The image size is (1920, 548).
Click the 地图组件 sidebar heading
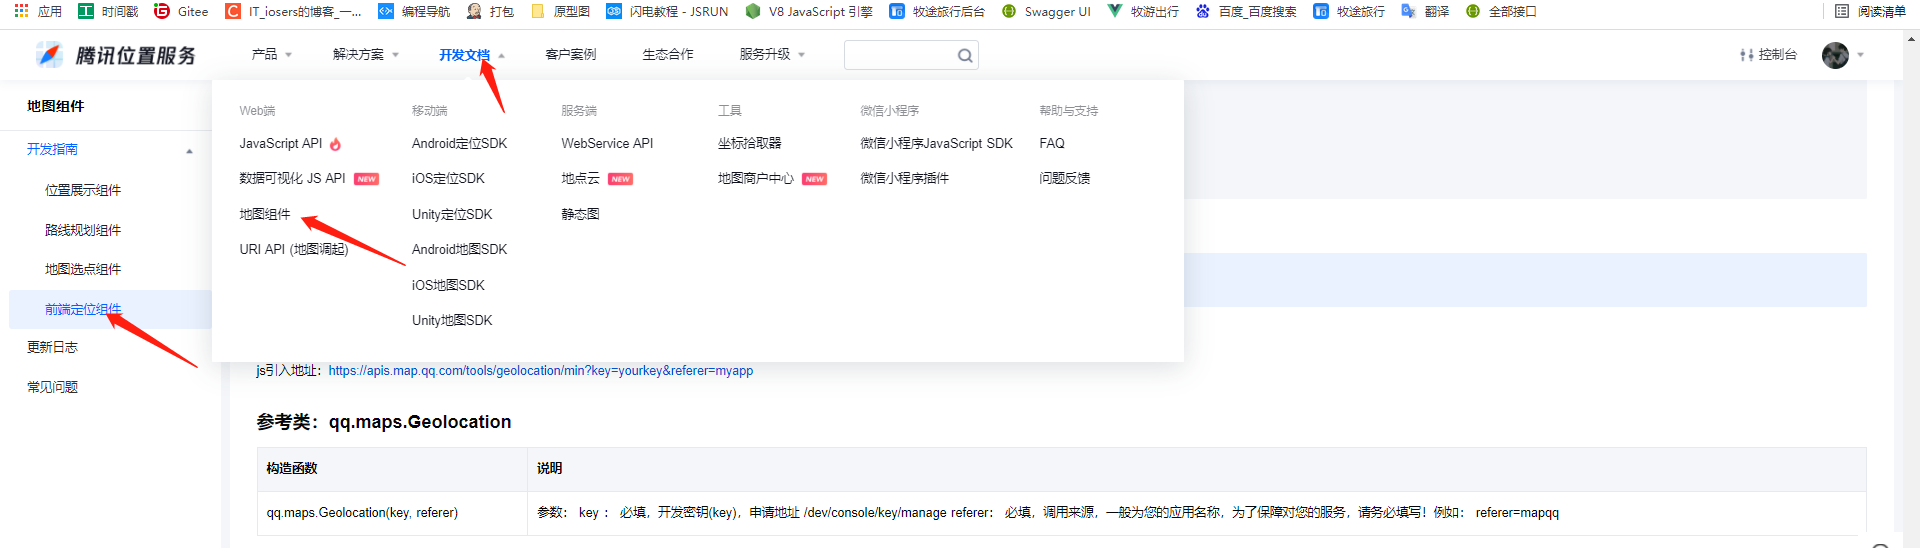pos(56,106)
